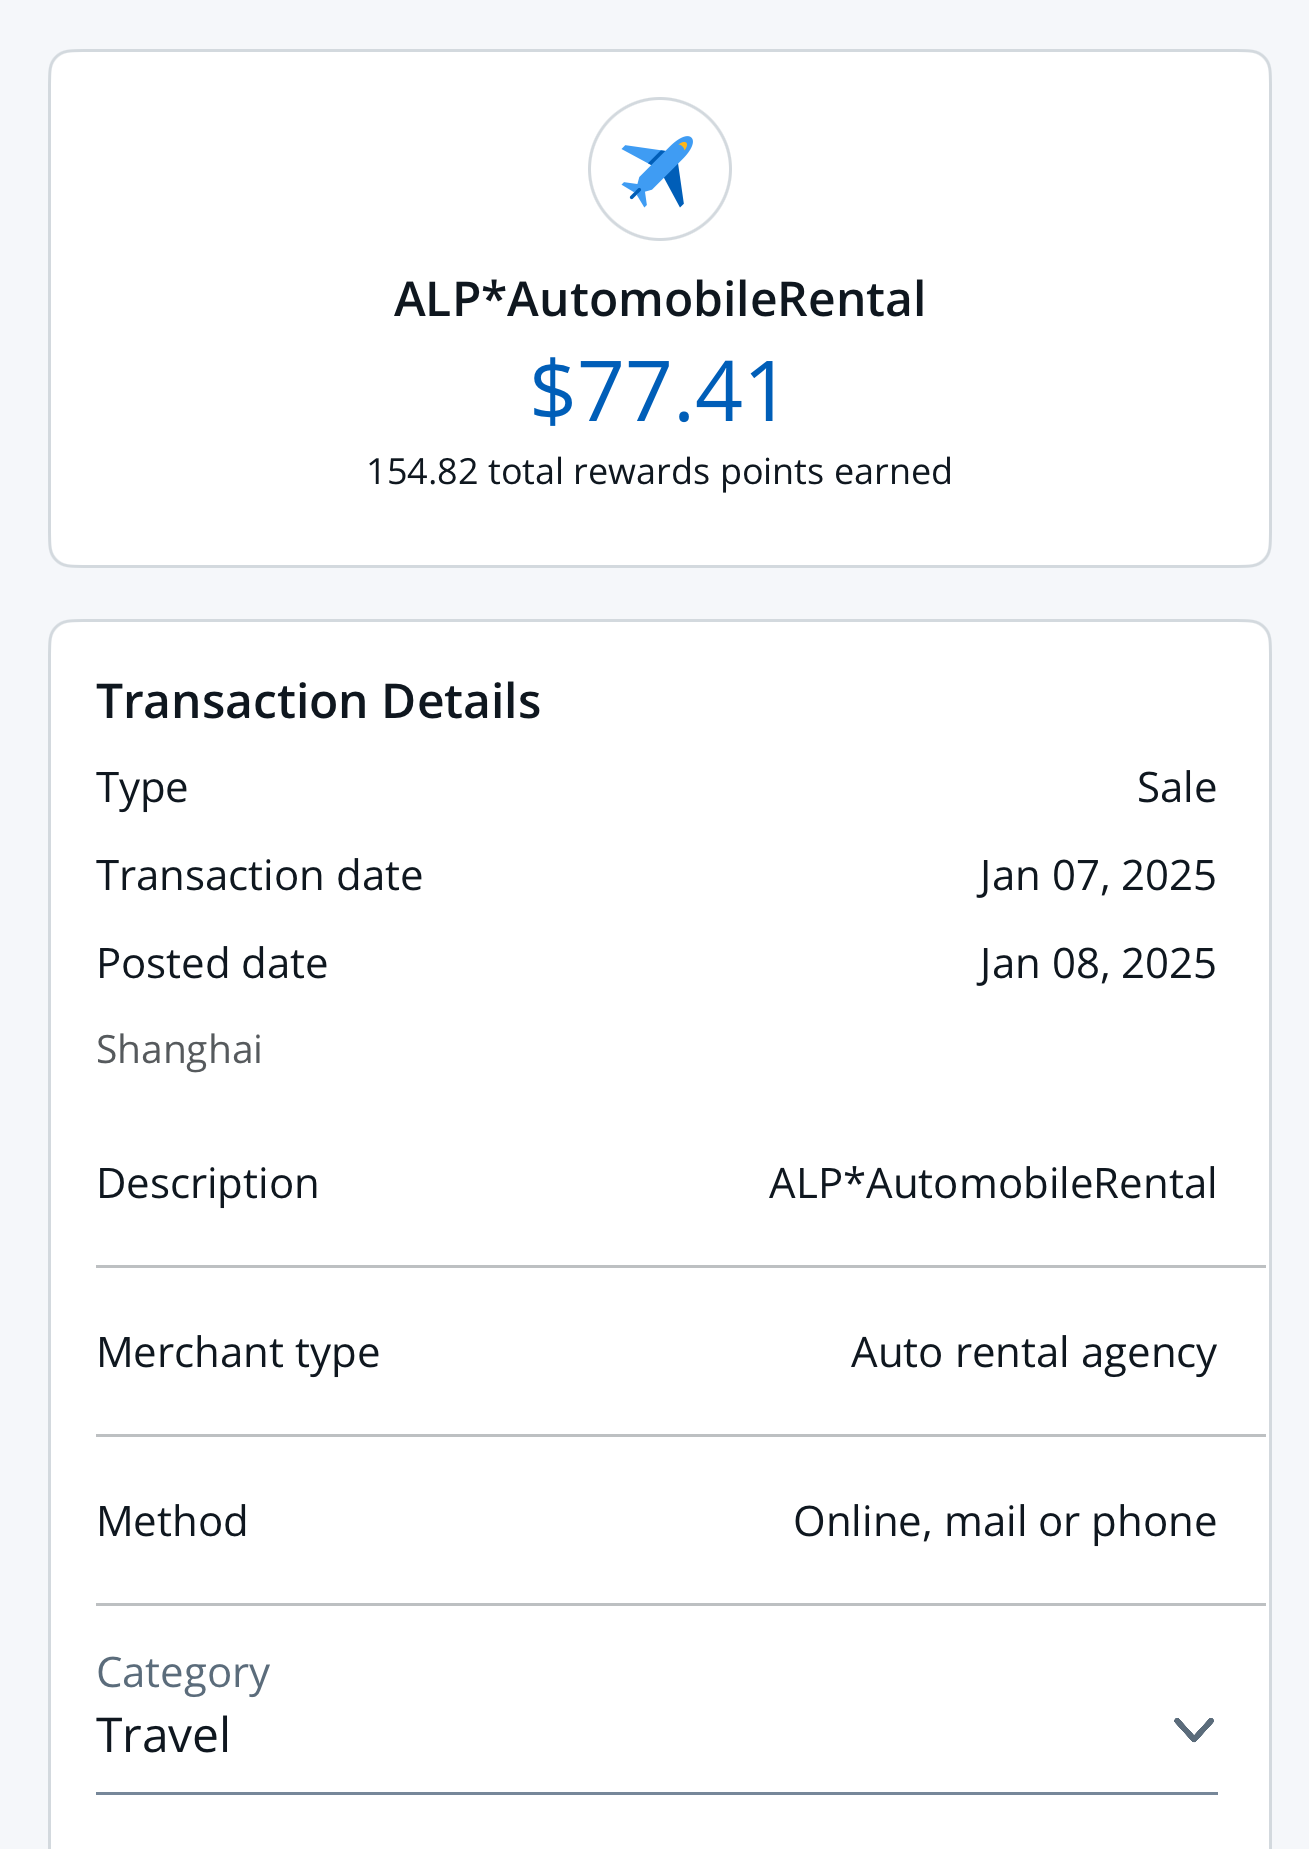Click the ALP*AutomobileRental merchant title
Screen dimensions: 1309x1849
(660, 299)
